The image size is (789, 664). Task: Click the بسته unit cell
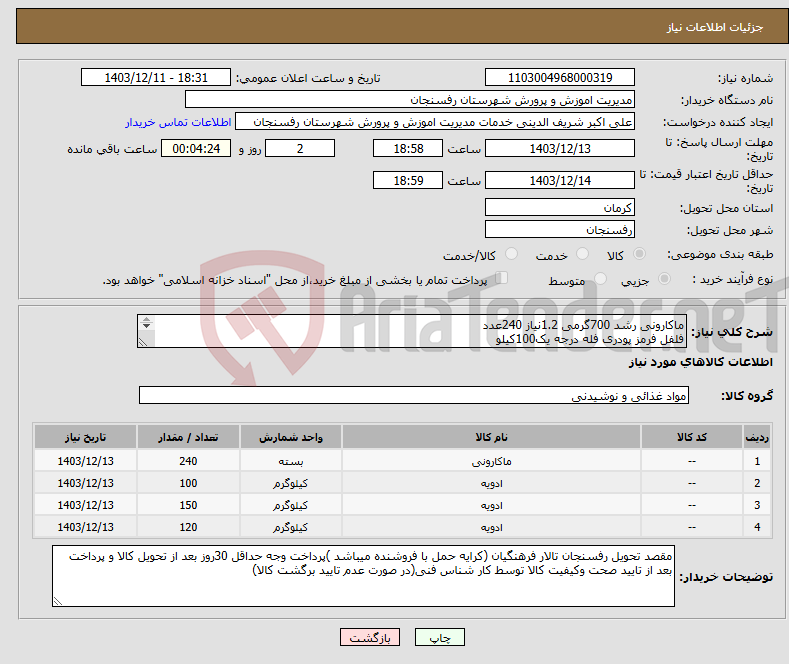pyautogui.click(x=290, y=461)
